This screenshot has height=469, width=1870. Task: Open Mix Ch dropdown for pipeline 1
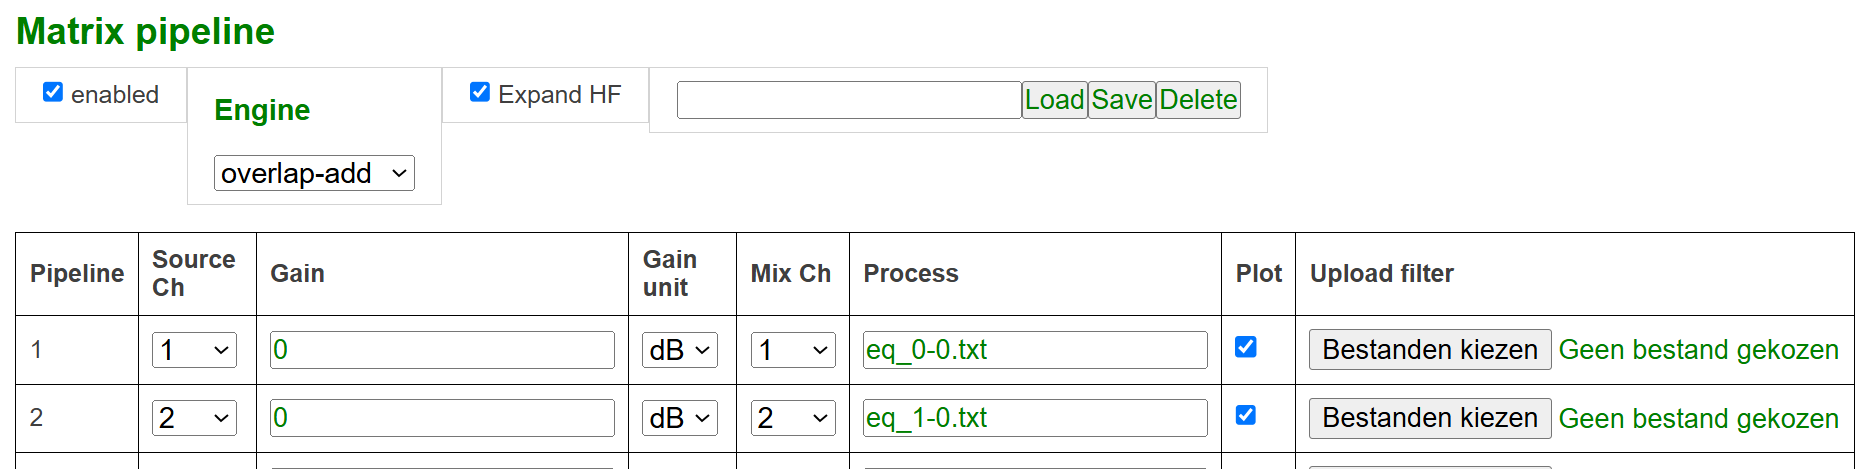pyautogui.click(x=793, y=350)
